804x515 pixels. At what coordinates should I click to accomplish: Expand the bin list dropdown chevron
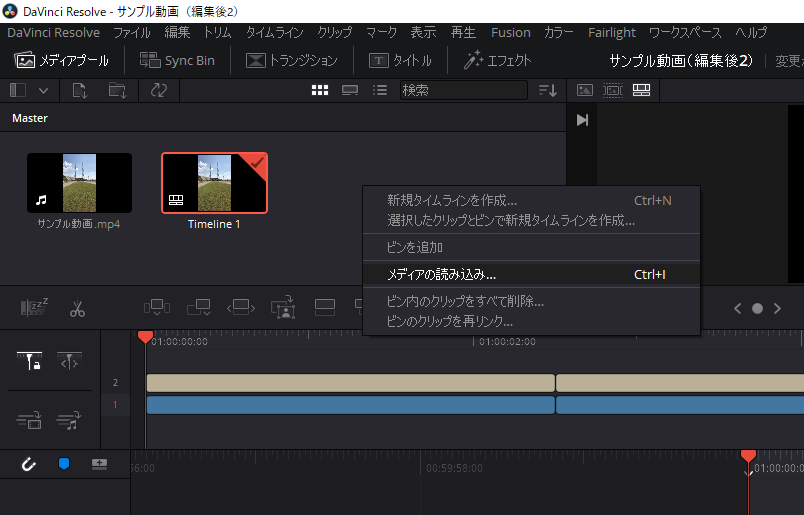[44, 91]
